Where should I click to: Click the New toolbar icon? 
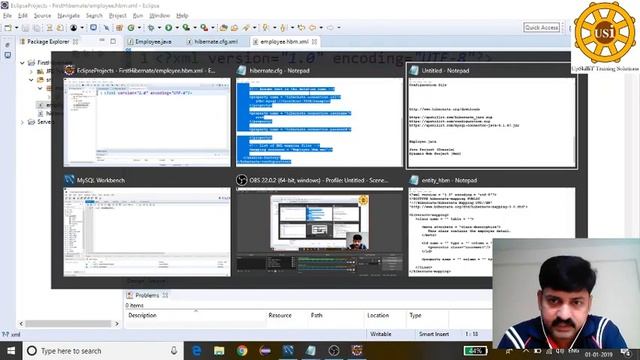point(8,28)
